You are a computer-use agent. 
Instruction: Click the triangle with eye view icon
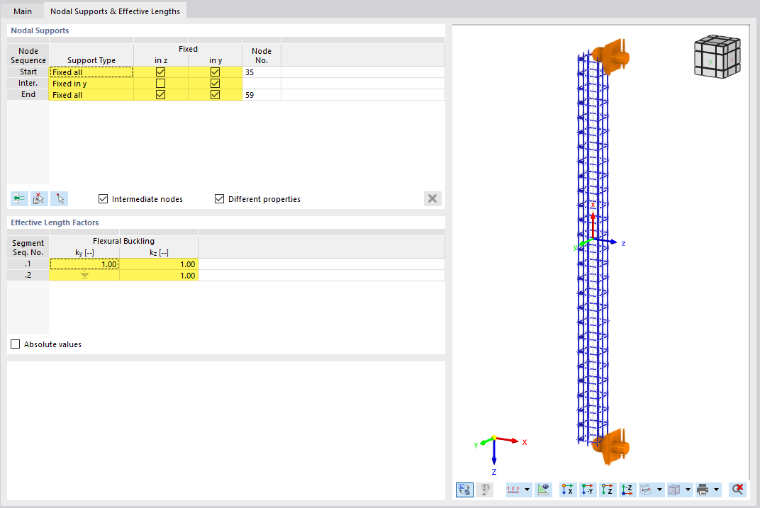(x=544, y=490)
